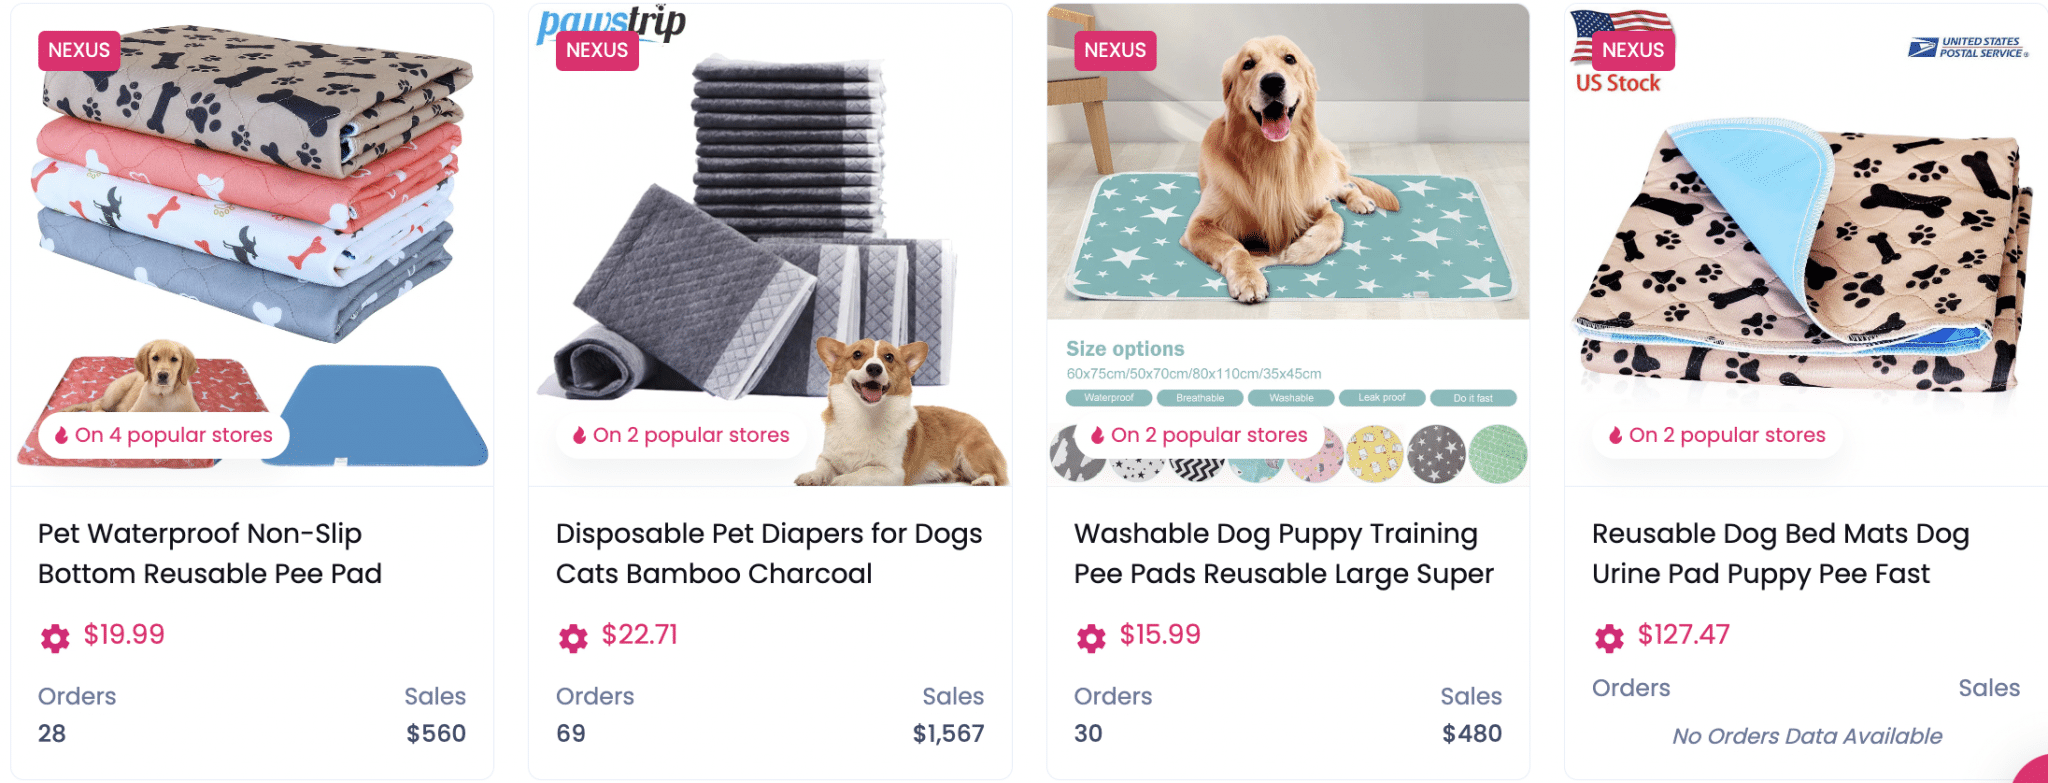Click the NEXUS badge on Disposable Pet Diapers
The height and width of the screenshot is (783, 2048).
(597, 50)
